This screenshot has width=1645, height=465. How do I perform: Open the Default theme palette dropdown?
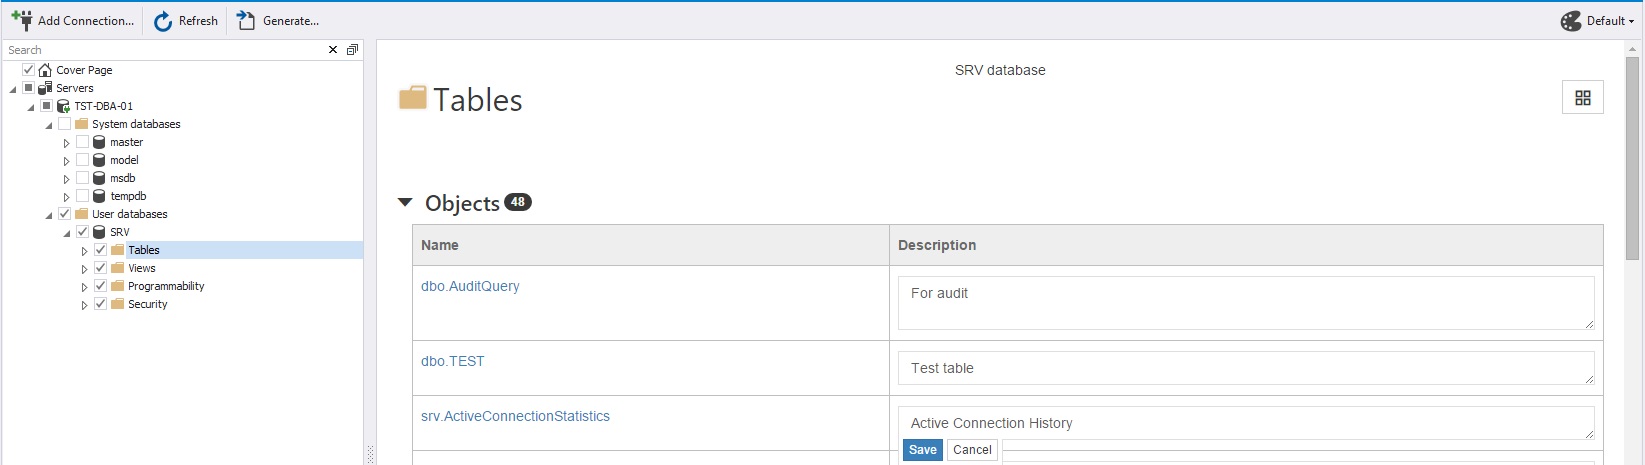click(1597, 21)
